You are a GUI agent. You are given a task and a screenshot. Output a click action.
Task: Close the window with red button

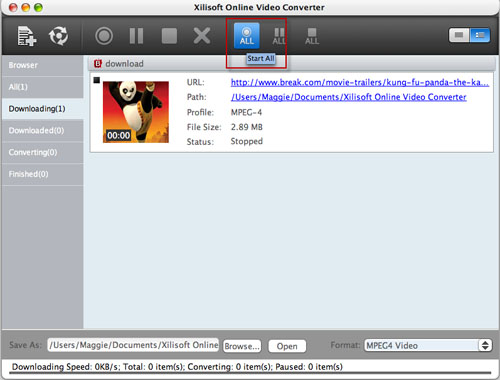click(x=13, y=7)
